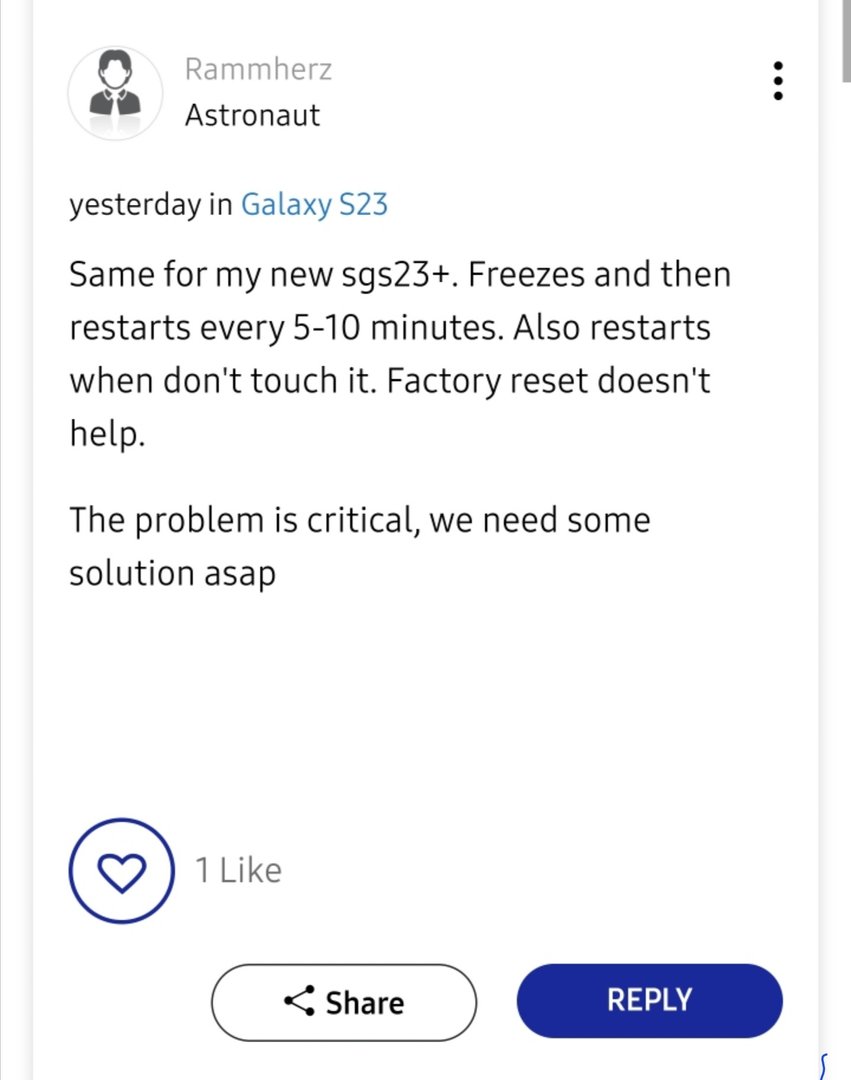
Task: Click the "The problem is critical" sentence
Action: (x=243, y=520)
